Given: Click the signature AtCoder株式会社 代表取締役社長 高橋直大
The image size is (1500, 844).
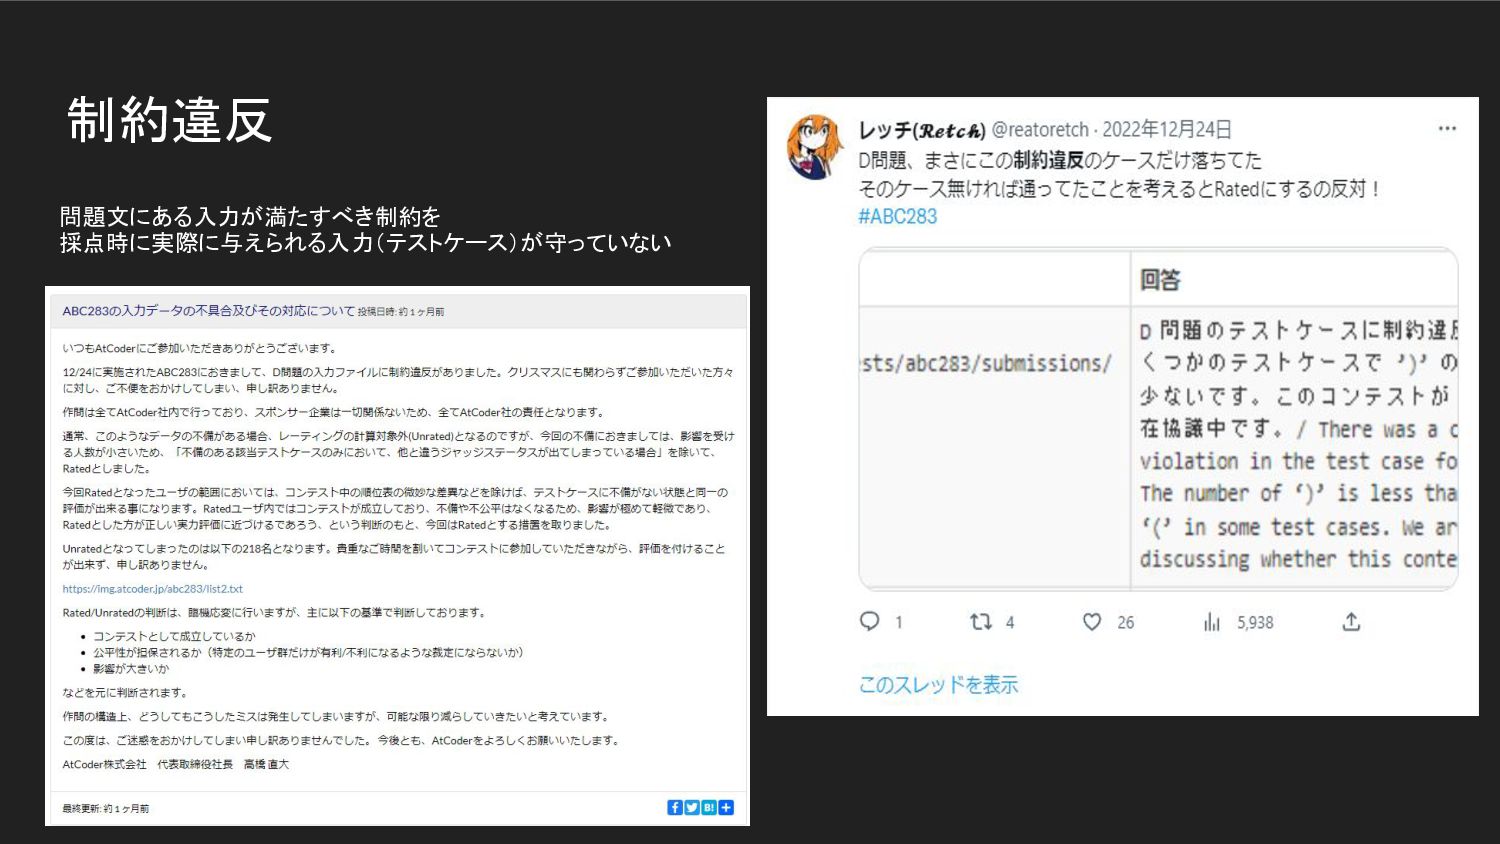Looking at the screenshot, I should pos(176,765).
